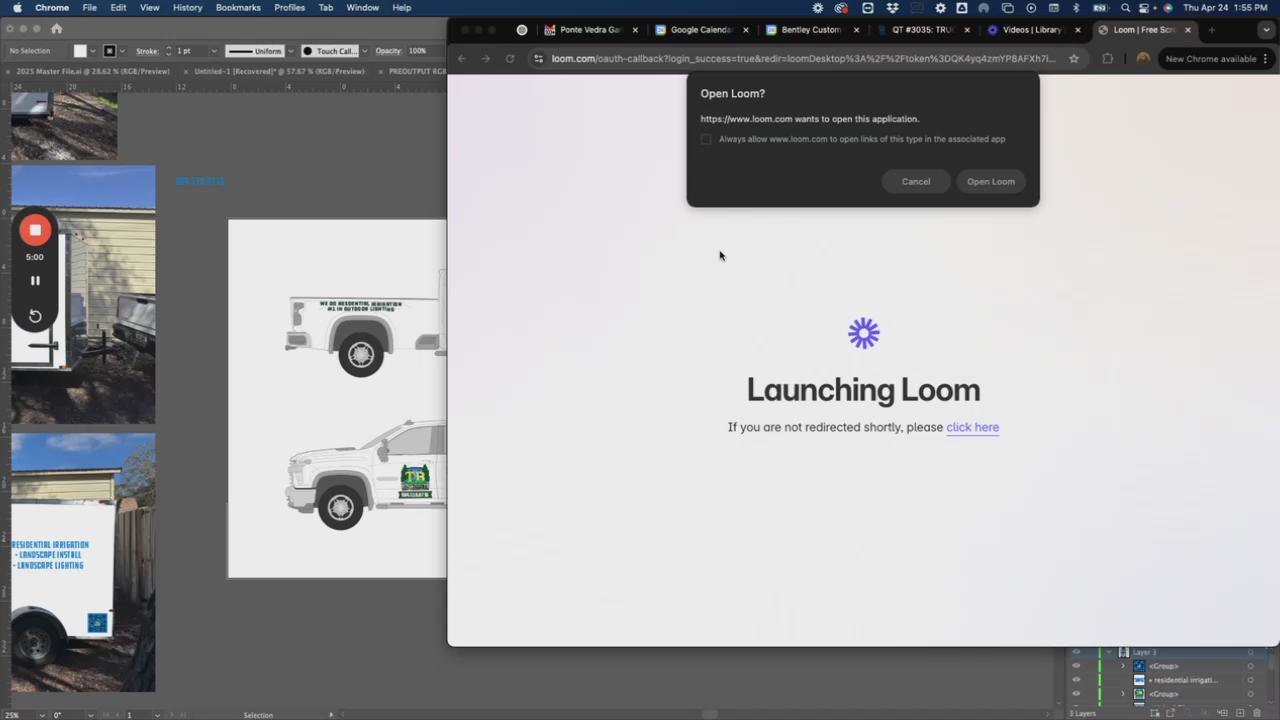
Task: Create new sublayer icon in Layers panel
Action: coord(1222,713)
